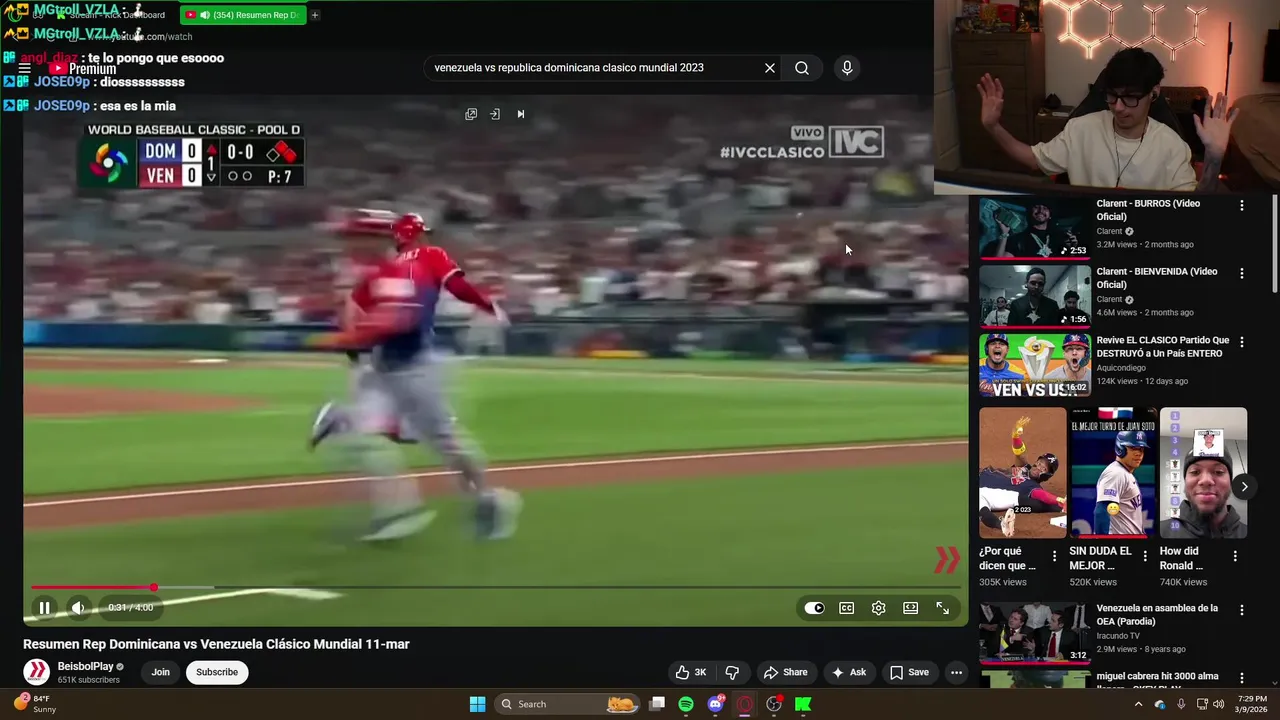Screen dimensions: 1280x720
Task: Open more actions three-dot menu under video
Action: coord(956,672)
